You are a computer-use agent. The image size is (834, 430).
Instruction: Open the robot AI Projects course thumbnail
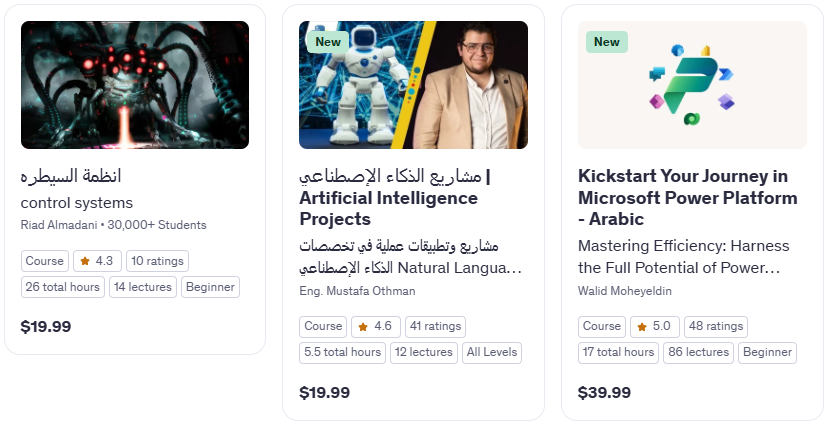(413, 85)
